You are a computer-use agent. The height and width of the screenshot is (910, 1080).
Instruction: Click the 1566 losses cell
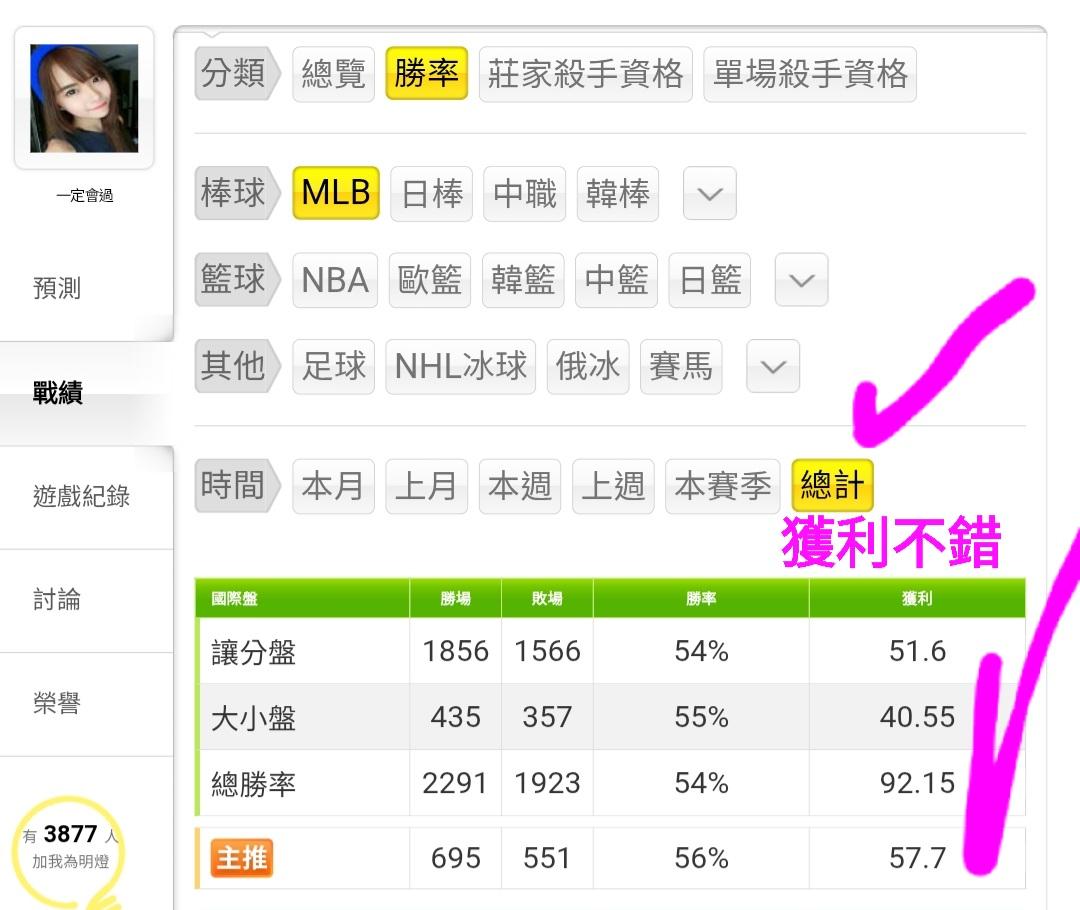pyautogui.click(x=548, y=651)
